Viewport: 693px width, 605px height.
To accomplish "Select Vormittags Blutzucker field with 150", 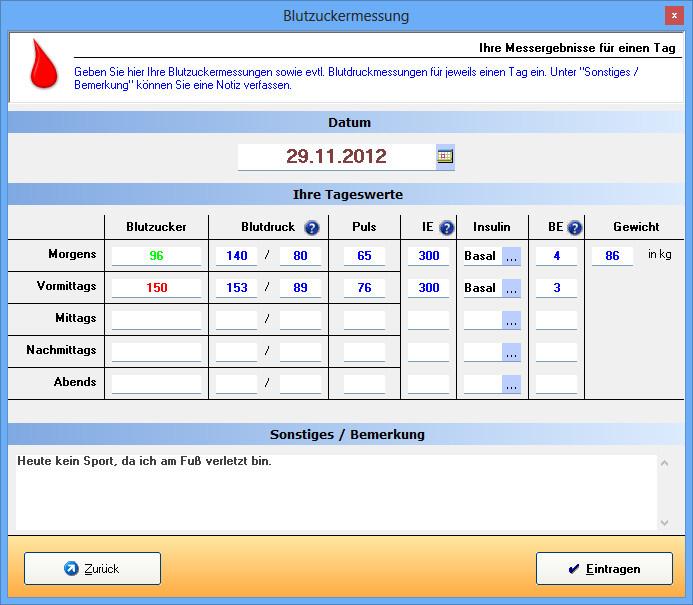I will click(x=156, y=288).
